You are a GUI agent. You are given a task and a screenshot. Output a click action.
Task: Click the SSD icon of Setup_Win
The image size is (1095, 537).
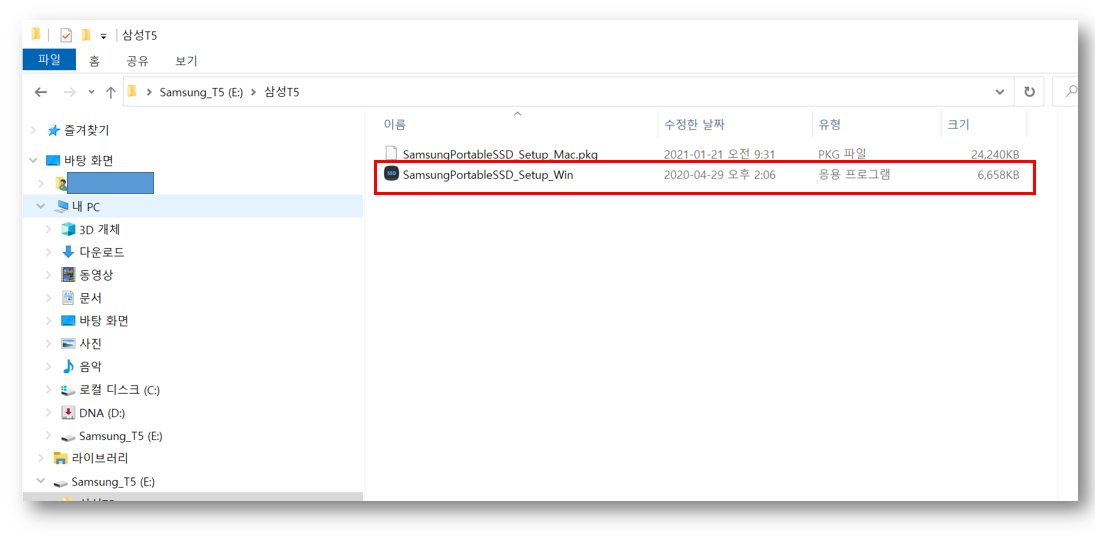(x=391, y=175)
